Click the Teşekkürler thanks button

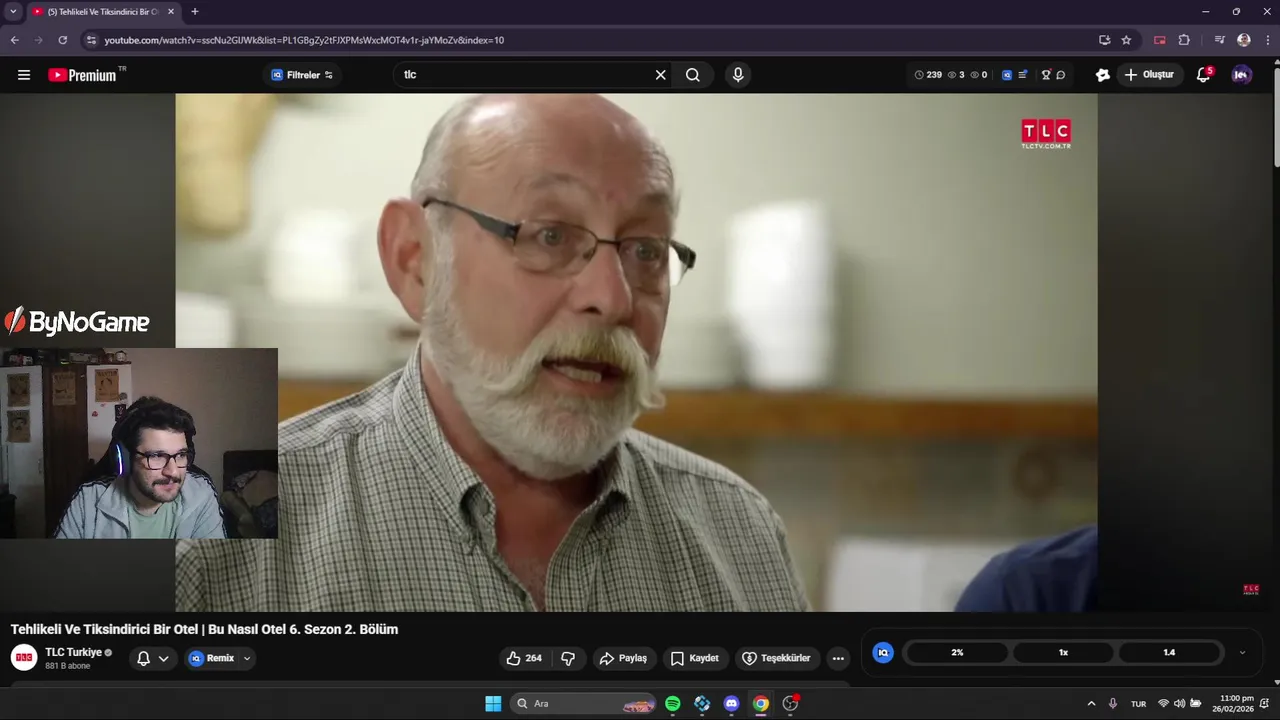(777, 658)
